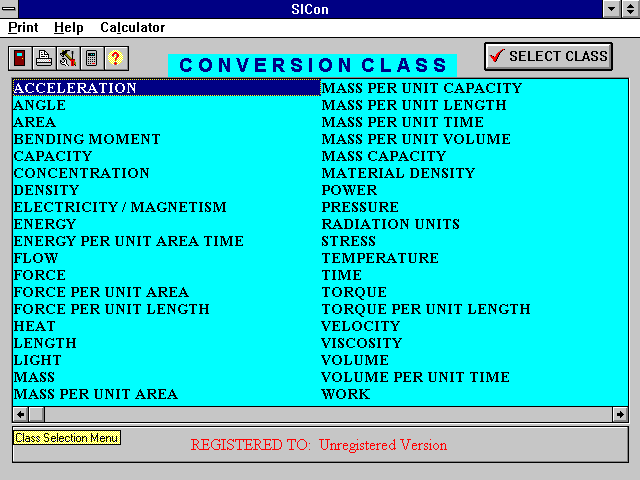Open the Help menu

(x=69, y=27)
